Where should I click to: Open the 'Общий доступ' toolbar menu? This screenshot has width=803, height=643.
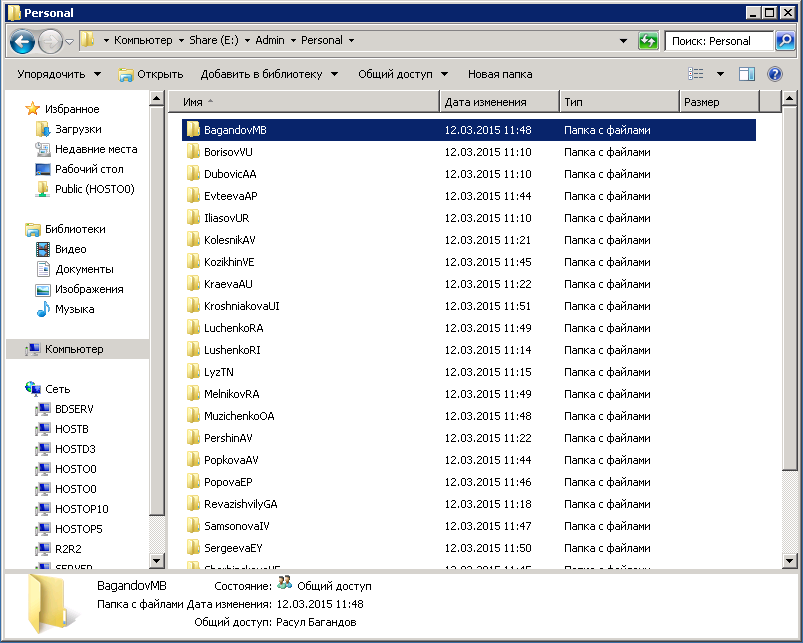[403, 74]
